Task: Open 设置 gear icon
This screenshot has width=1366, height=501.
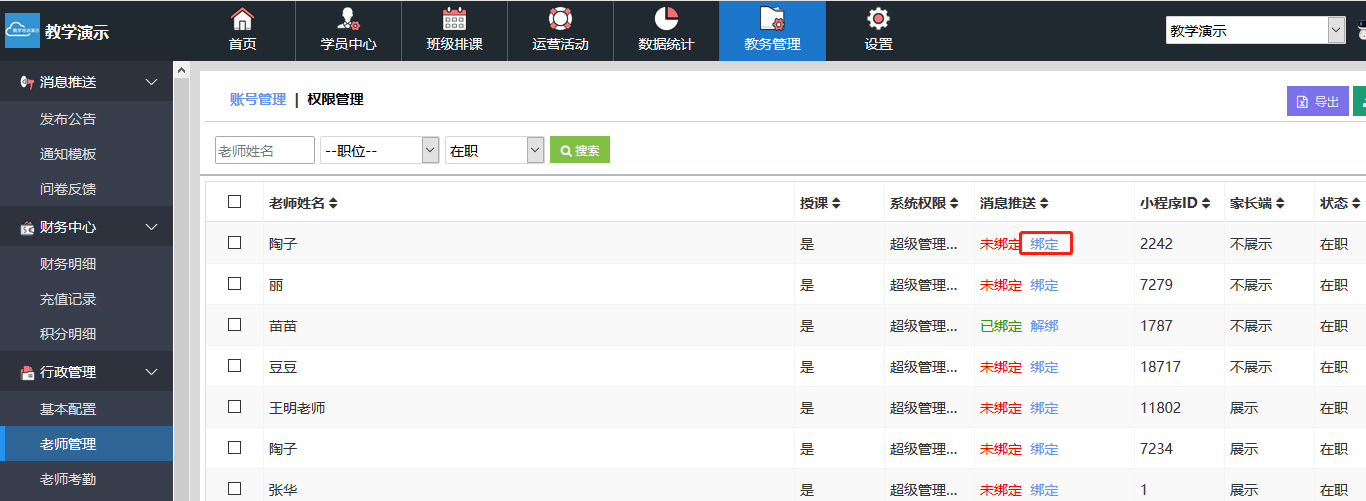Action: (x=878, y=19)
